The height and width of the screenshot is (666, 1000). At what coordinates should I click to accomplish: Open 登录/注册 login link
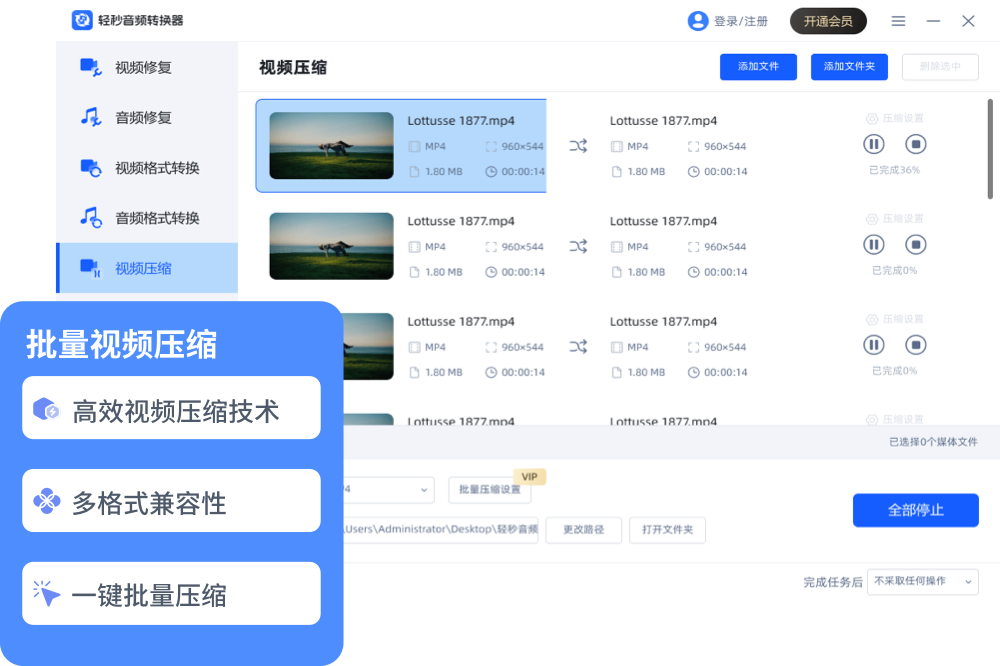coord(740,22)
